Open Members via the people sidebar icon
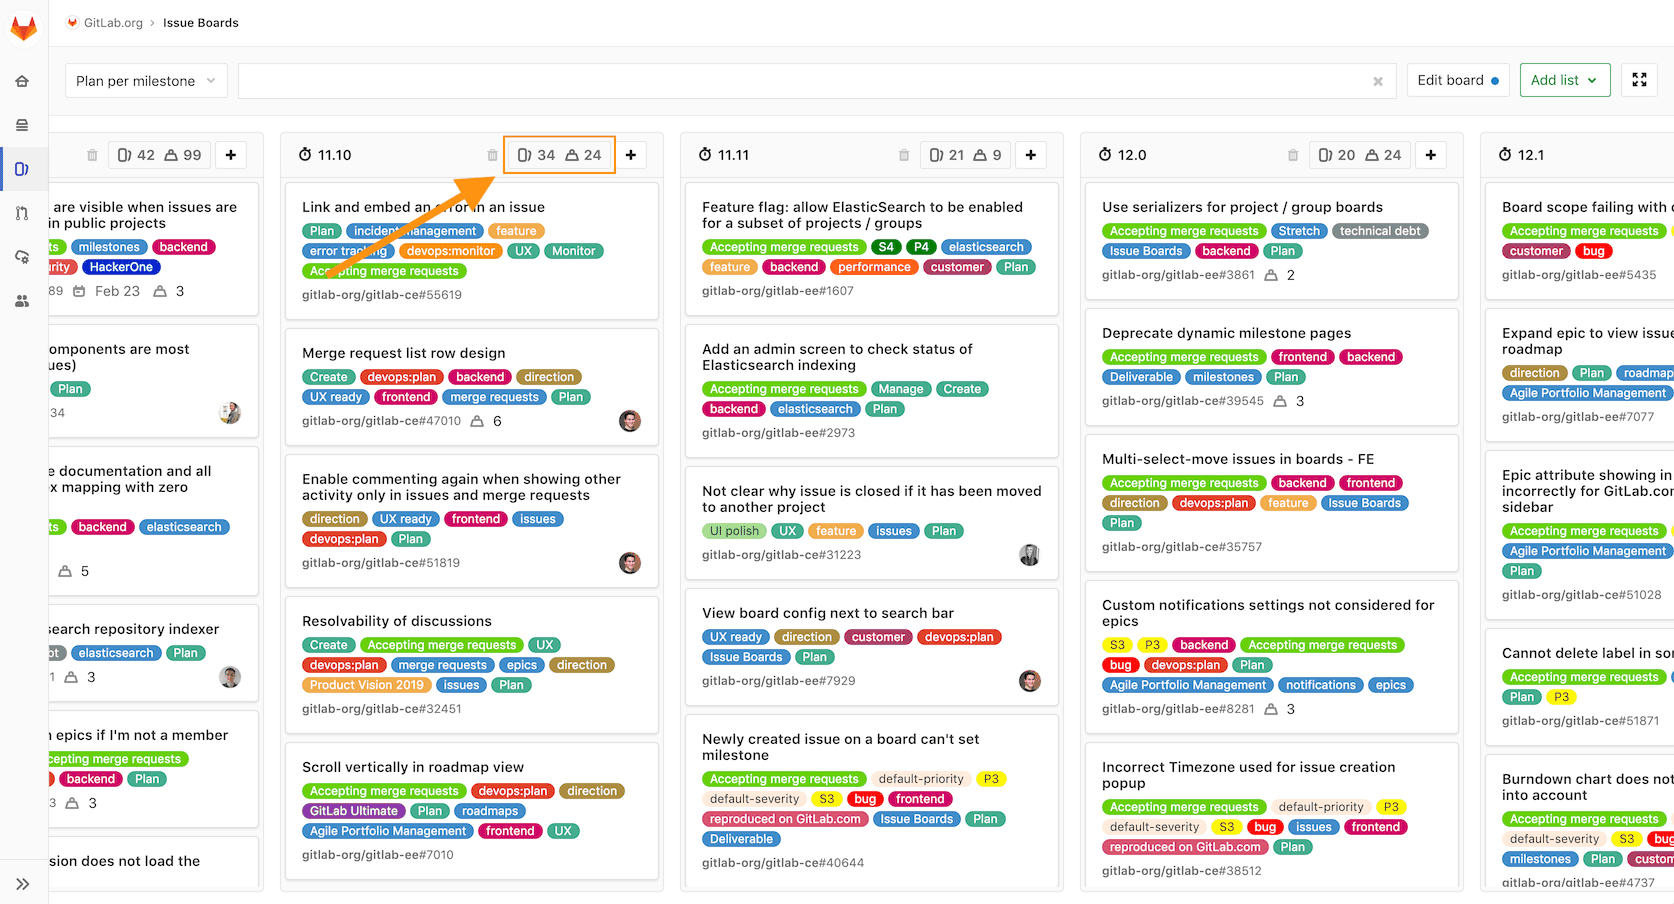 pos(21,300)
